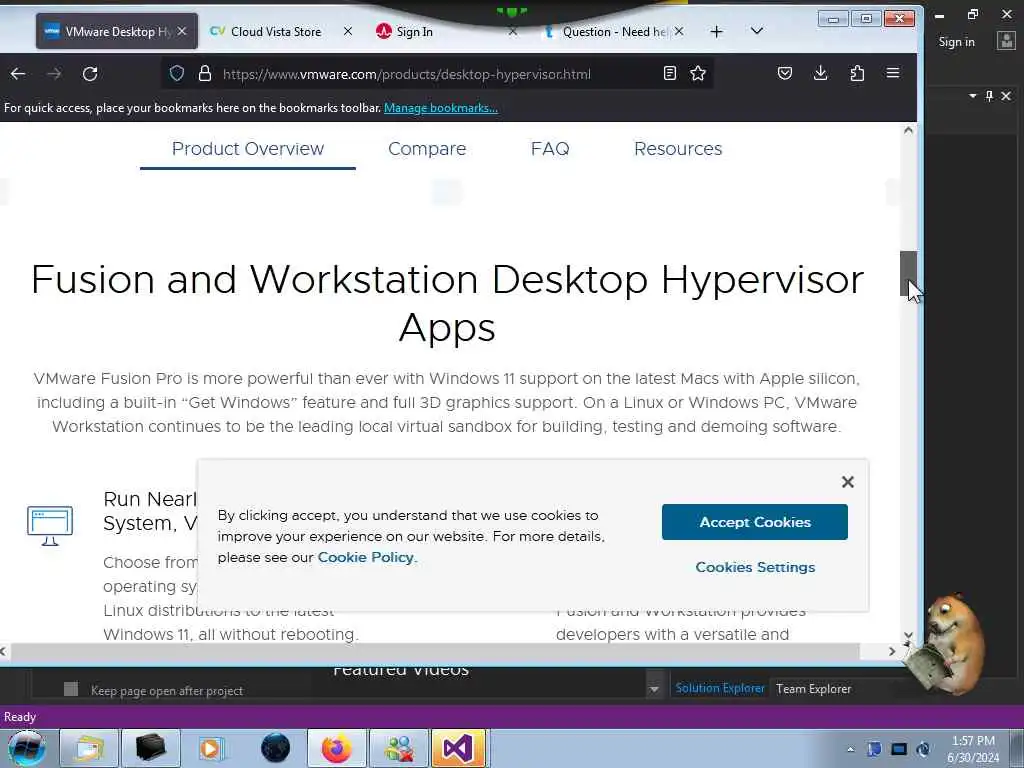
Task: Click the monitor icon beside Run Nearly heading
Action: tap(50, 525)
